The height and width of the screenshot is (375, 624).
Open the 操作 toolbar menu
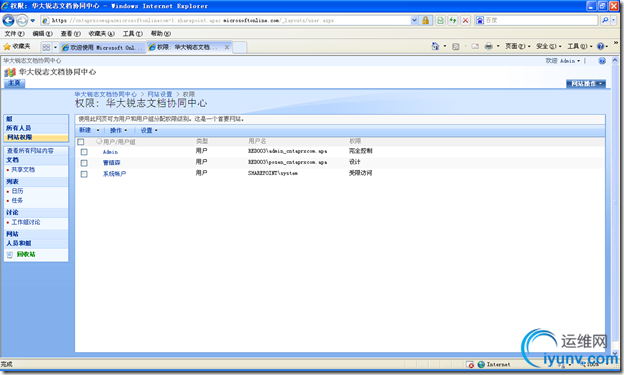[x=118, y=130]
